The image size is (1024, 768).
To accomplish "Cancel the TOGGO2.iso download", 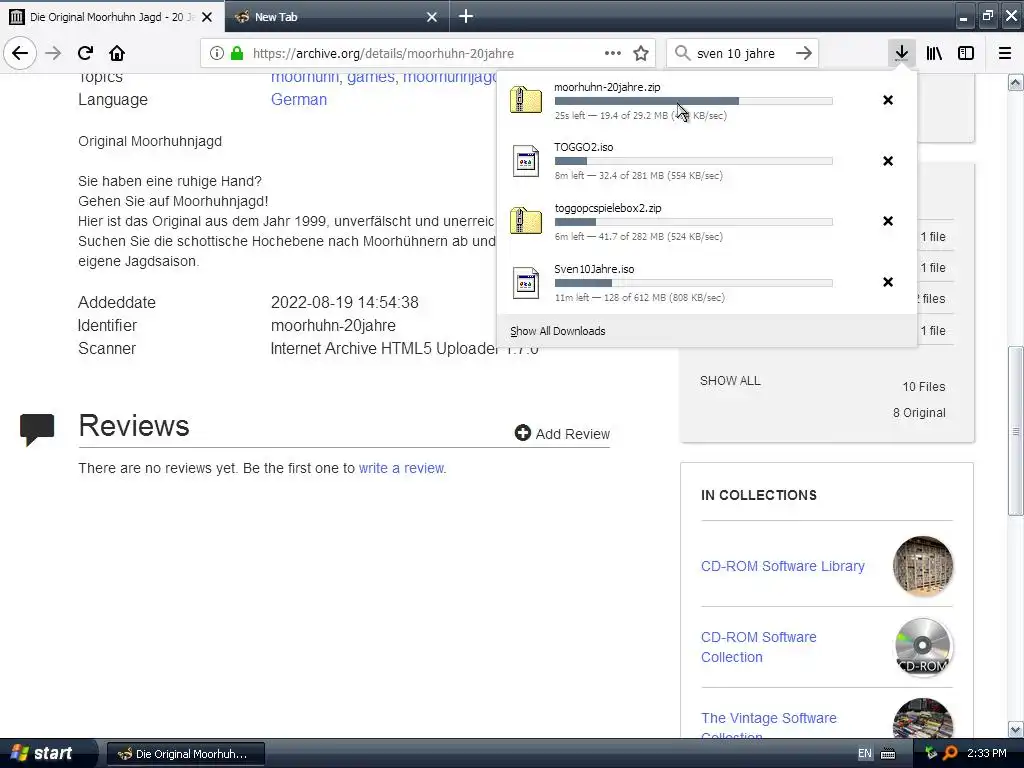I will click(888, 161).
